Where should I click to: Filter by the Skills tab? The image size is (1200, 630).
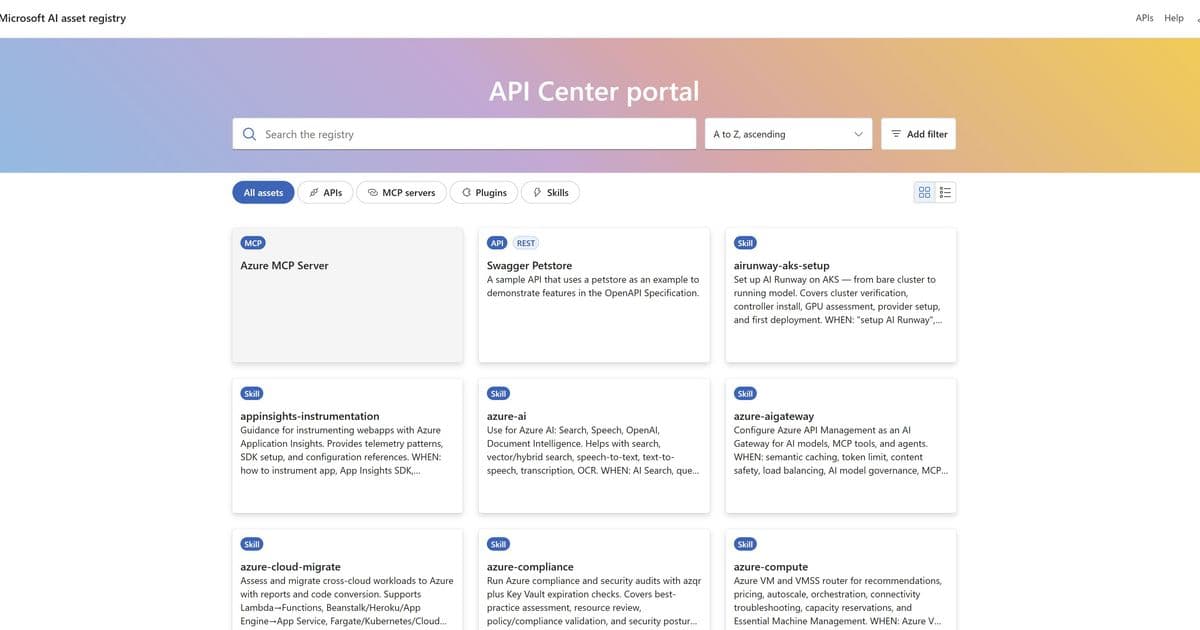point(550,192)
